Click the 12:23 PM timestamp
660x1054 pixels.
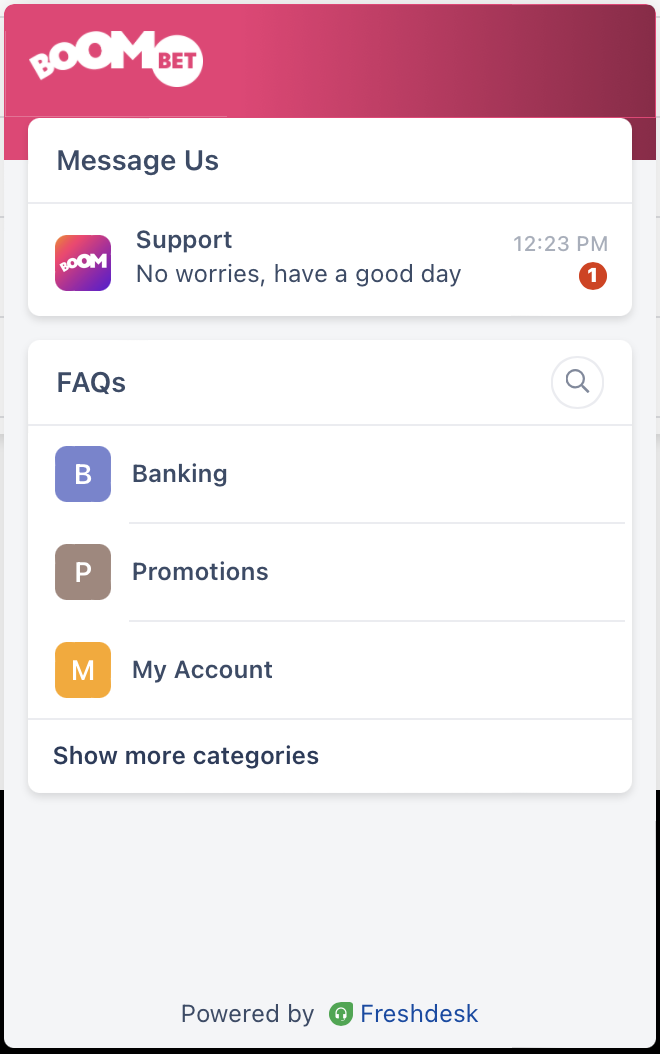(561, 243)
